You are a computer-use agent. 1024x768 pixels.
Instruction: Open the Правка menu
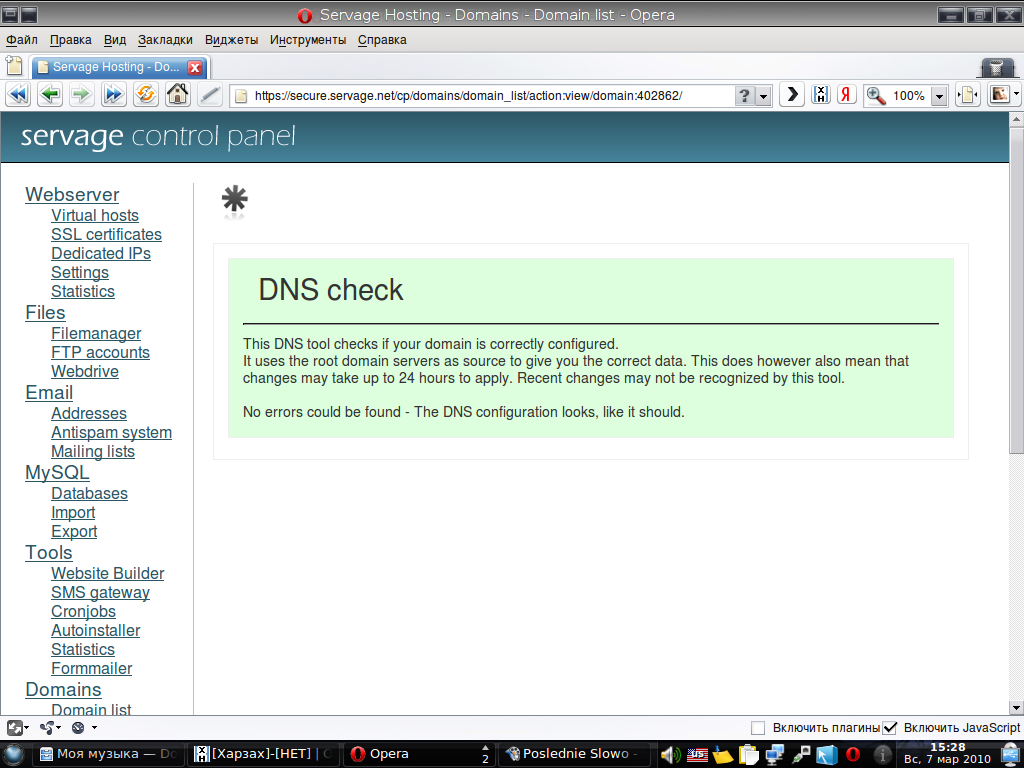pos(71,40)
